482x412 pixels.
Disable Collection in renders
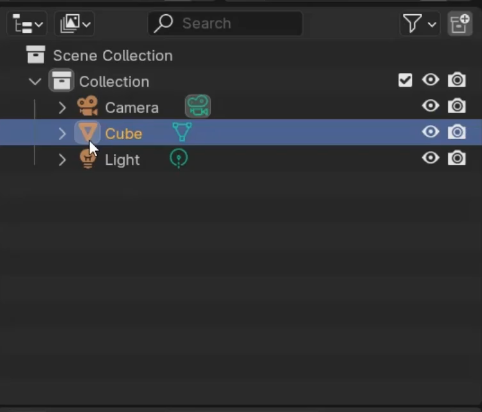[x=457, y=80]
